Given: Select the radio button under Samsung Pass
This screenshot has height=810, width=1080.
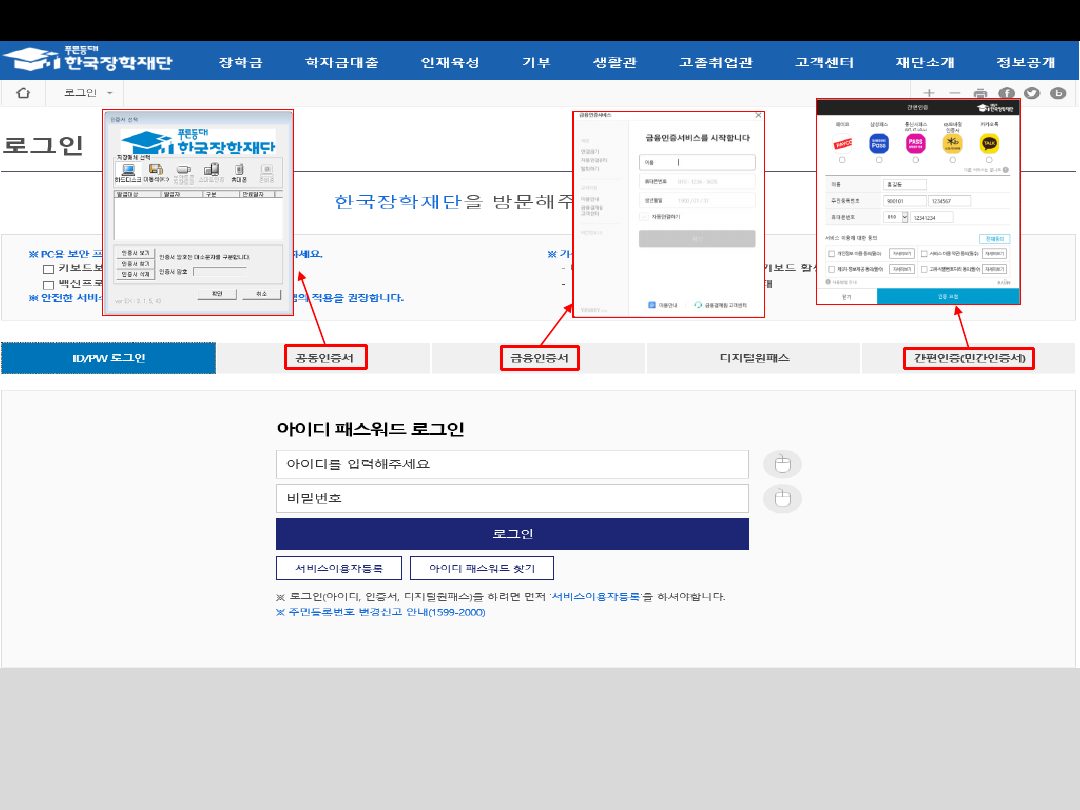Looking at the screenshot, I should 879,160.
